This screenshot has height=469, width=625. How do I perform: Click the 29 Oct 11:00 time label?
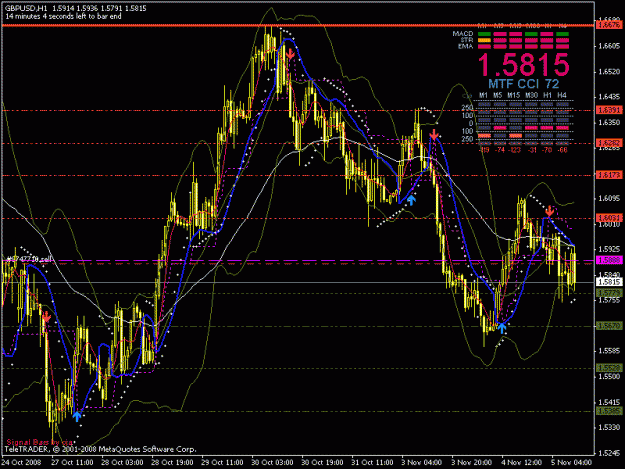click(222, 463)
